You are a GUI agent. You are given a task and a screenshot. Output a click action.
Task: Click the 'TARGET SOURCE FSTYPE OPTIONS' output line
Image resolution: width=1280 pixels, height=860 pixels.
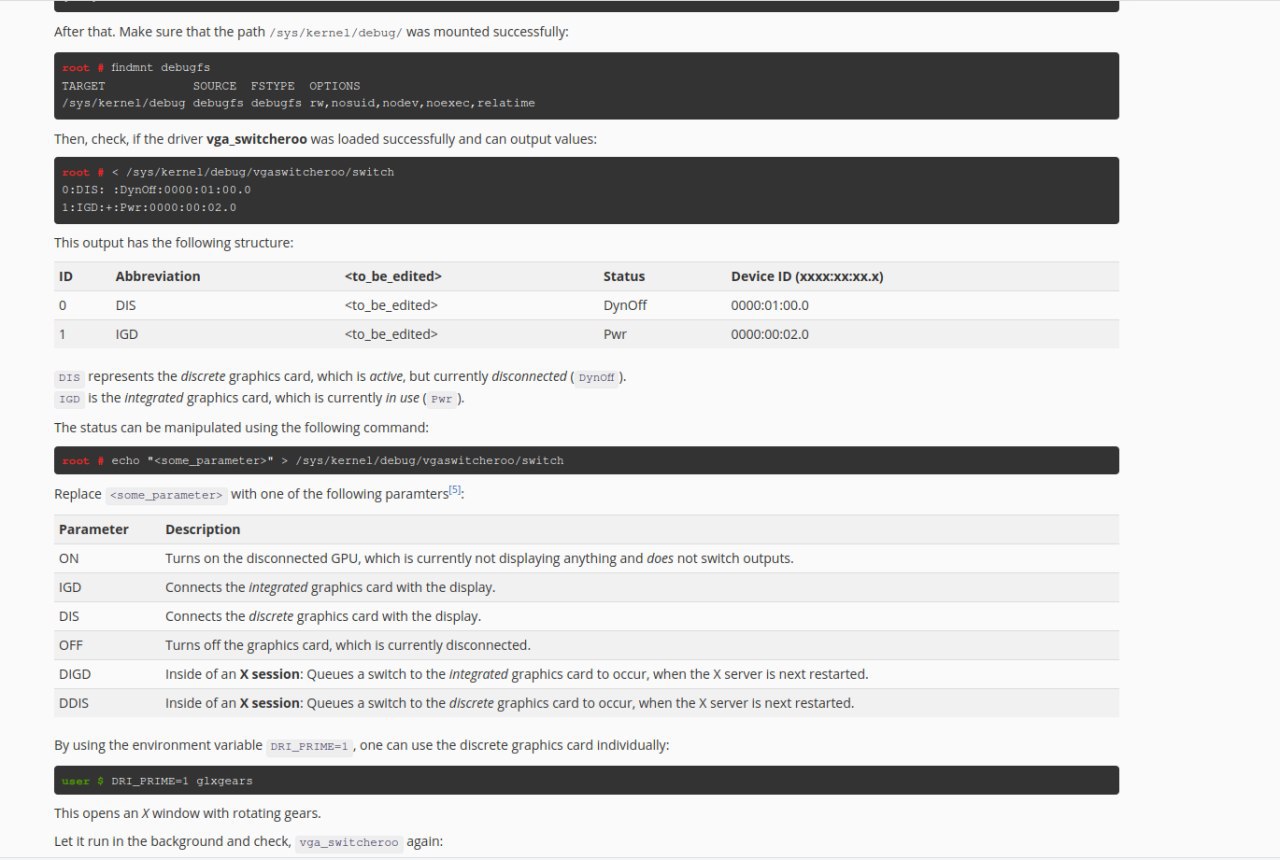click(x=211, y=86)
